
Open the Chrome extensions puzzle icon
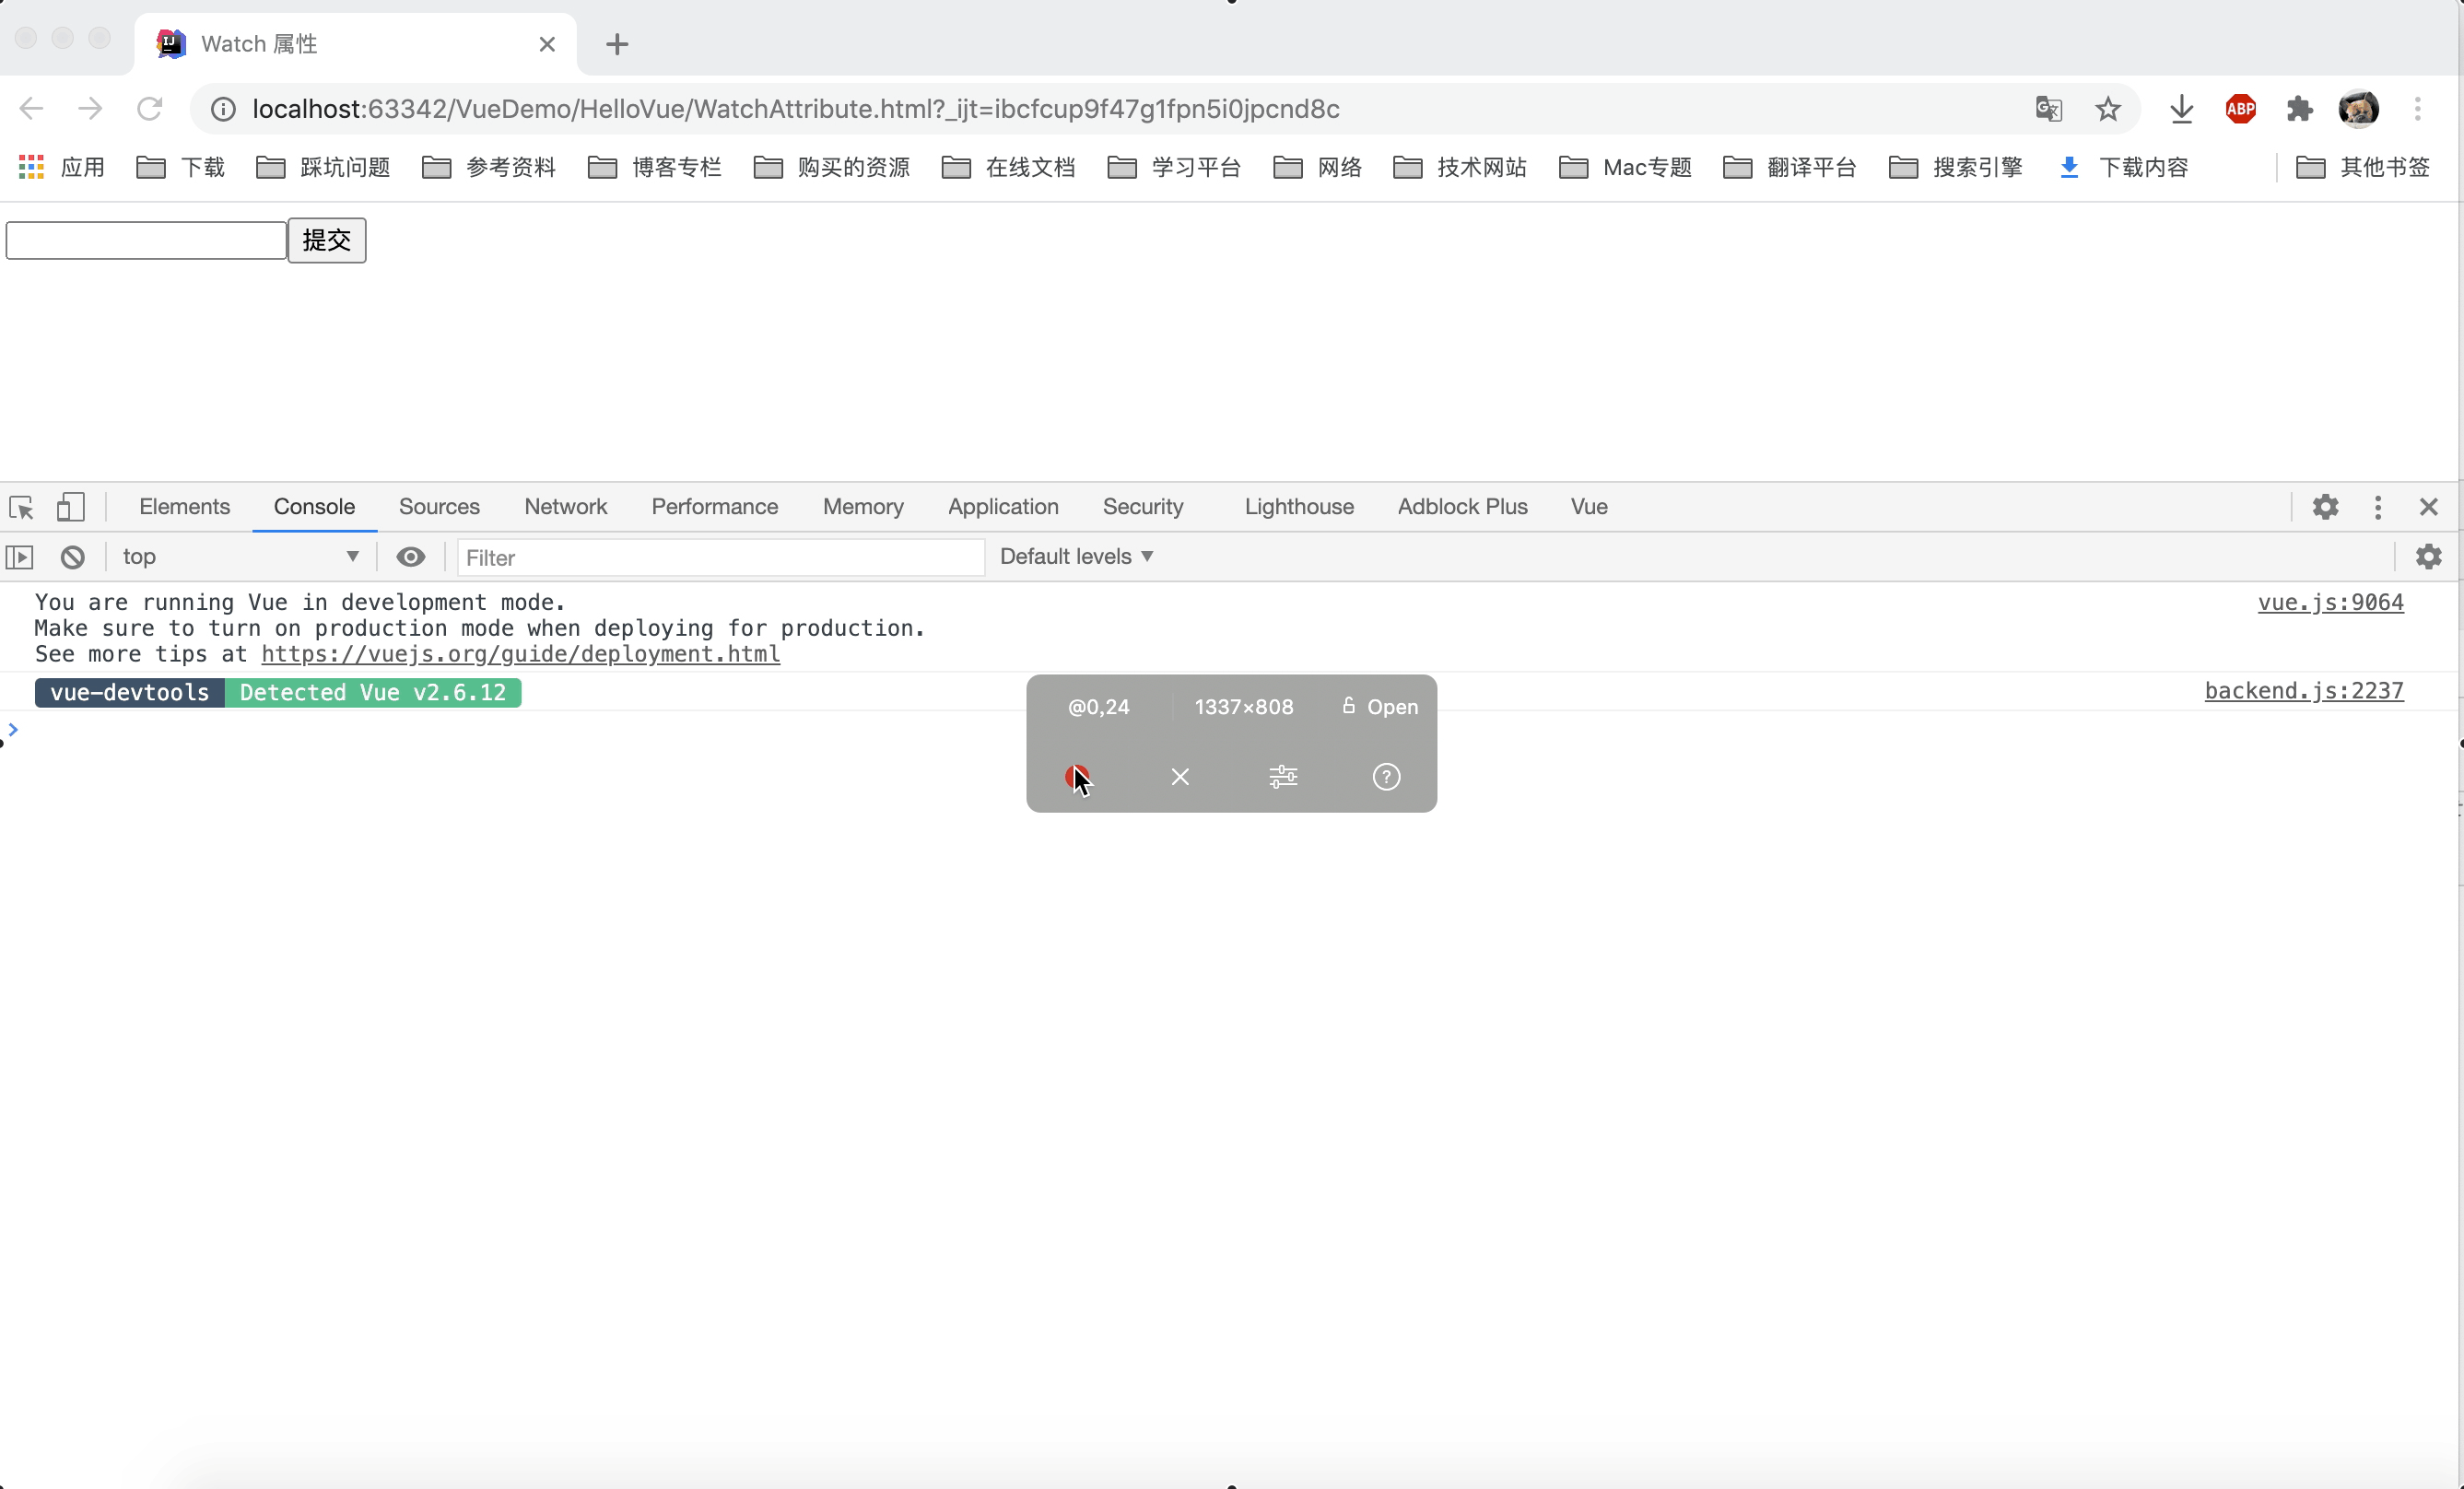click(2299, 109)
